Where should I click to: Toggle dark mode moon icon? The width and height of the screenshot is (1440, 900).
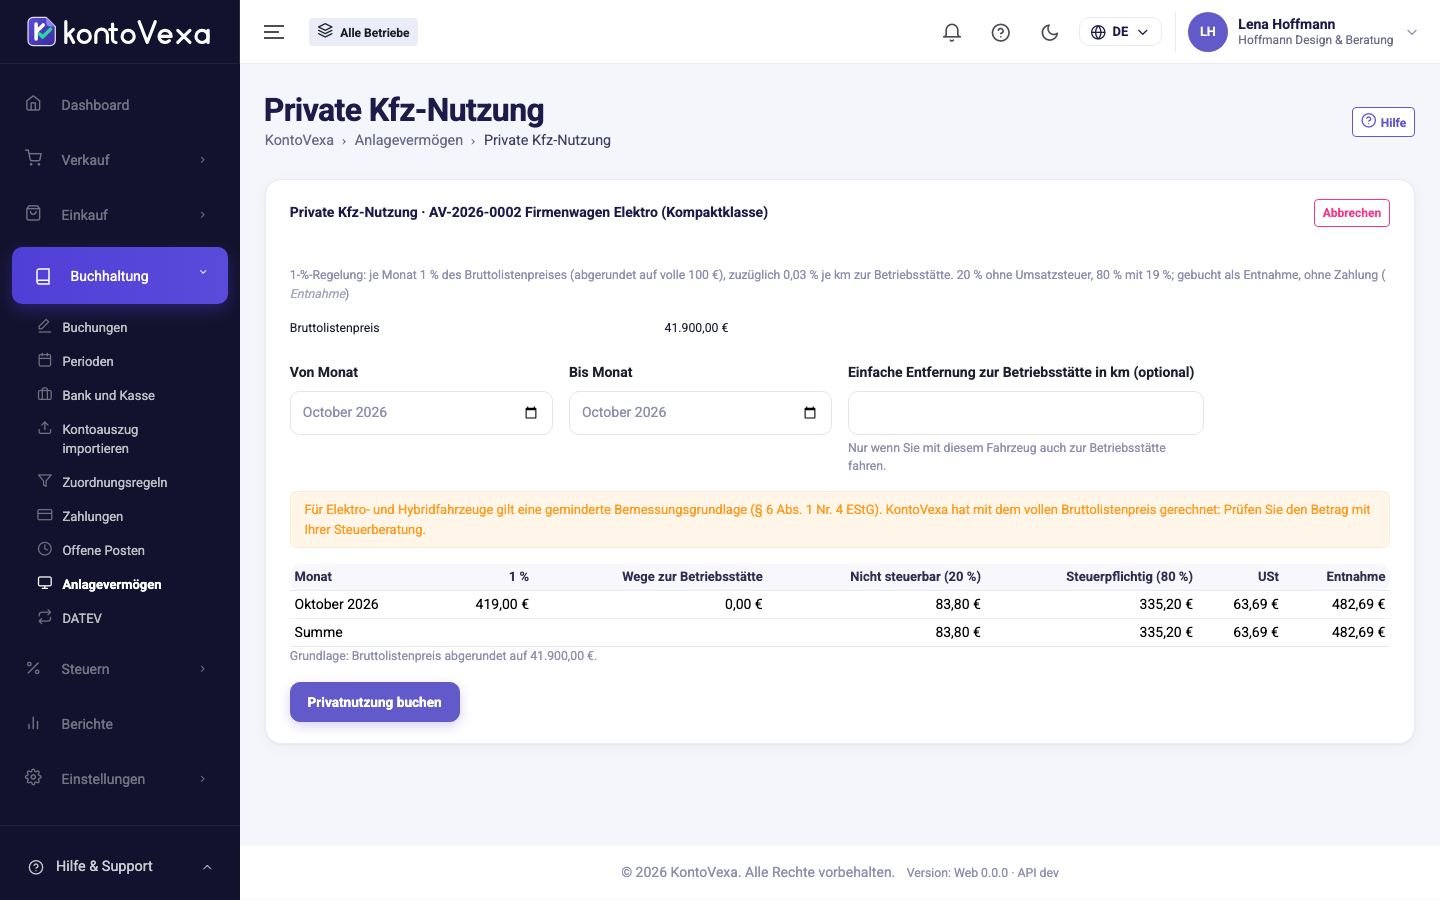pyautogui.click(x=1049, y=32)
